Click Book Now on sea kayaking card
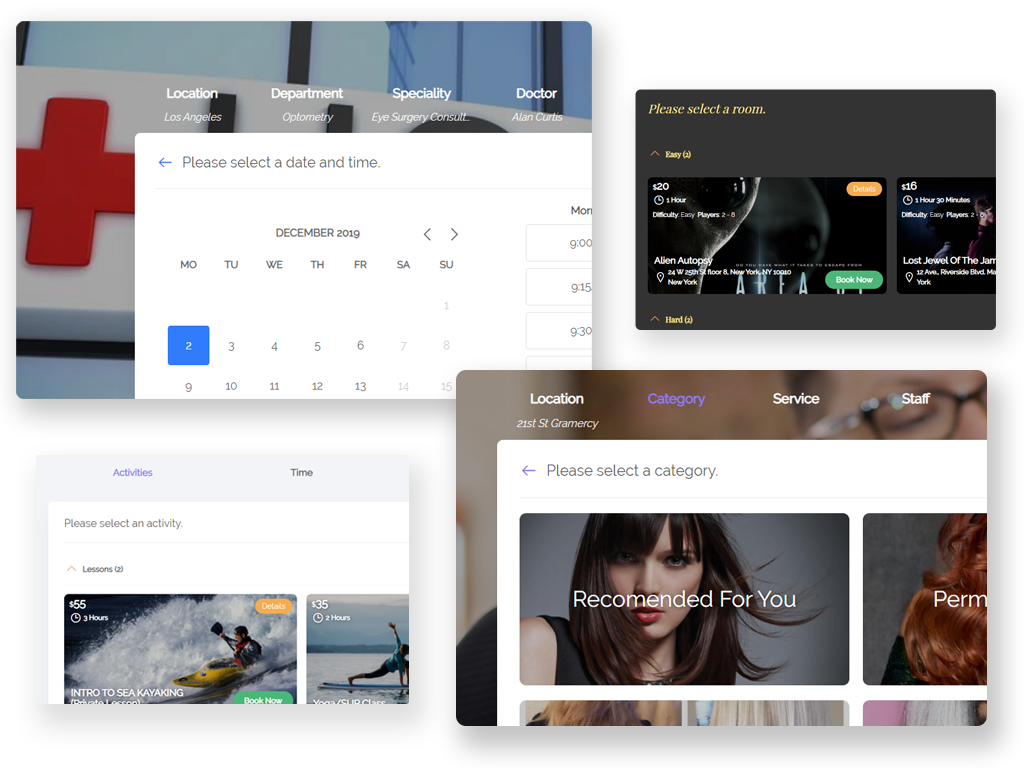Viewport: 1024px width, 768px height. pos(263,699)
